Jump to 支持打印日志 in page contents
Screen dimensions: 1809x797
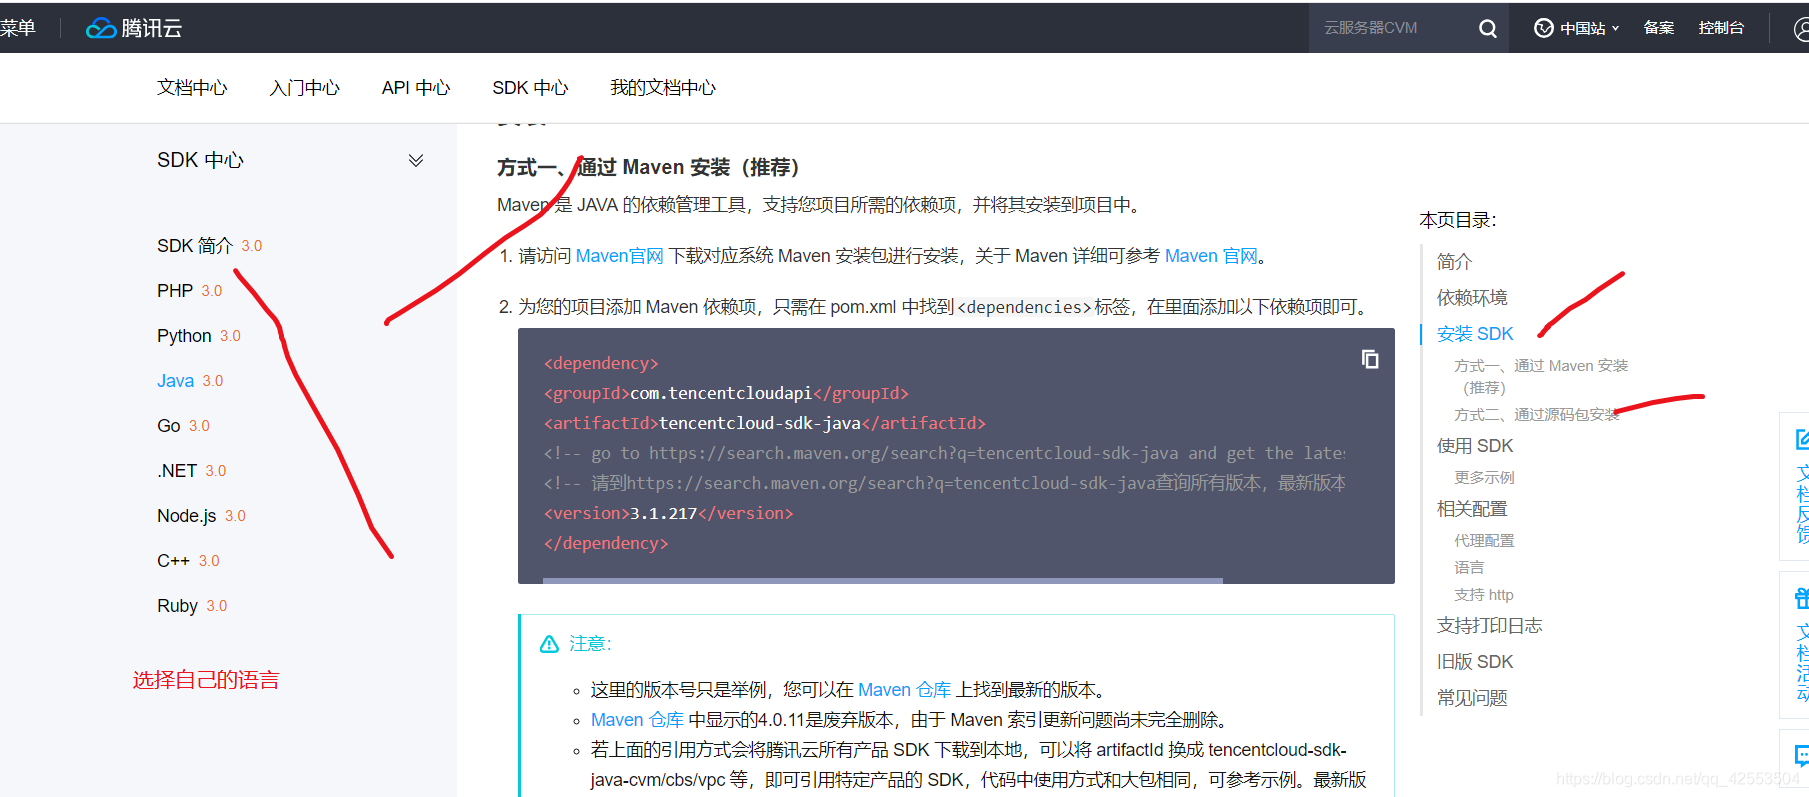point(1490,626)
